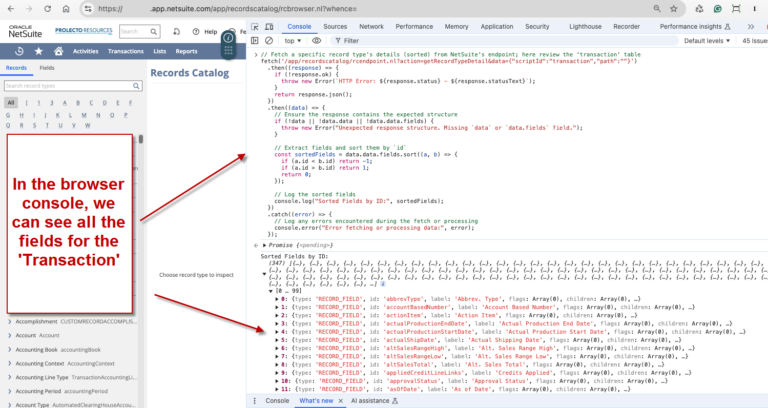
Task: Click the browser address bar URL
Action: click(x=227, y=9)
